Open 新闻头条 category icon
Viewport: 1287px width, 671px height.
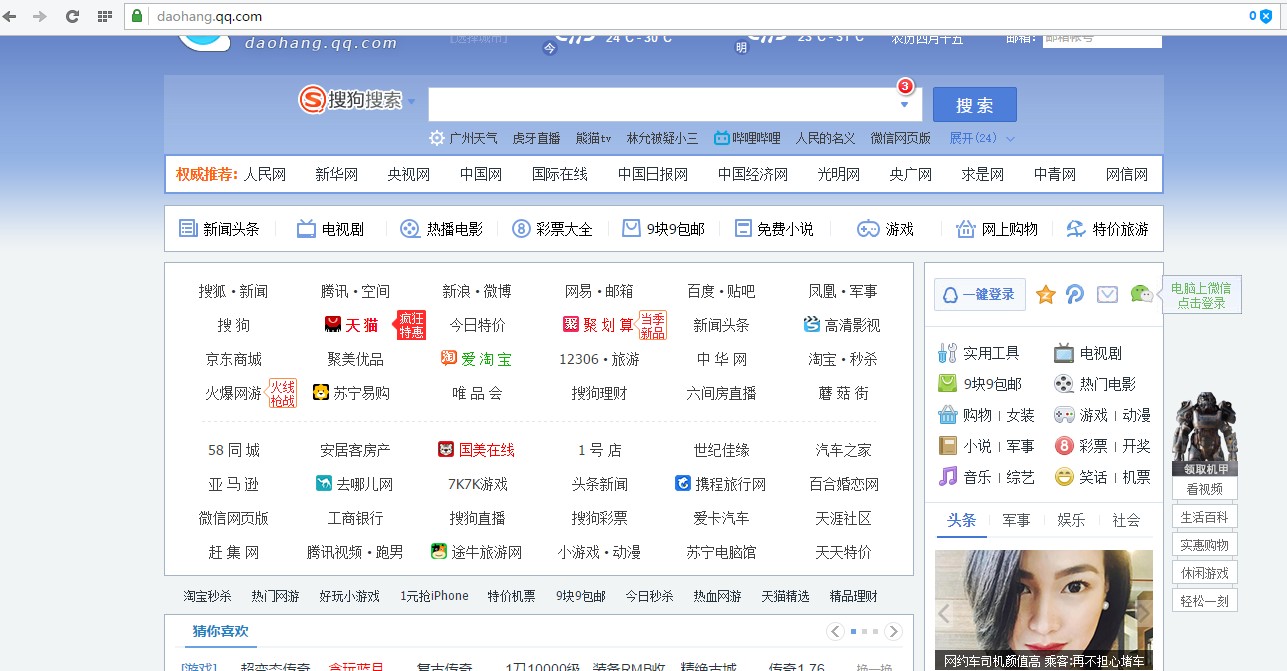[187, 228]
